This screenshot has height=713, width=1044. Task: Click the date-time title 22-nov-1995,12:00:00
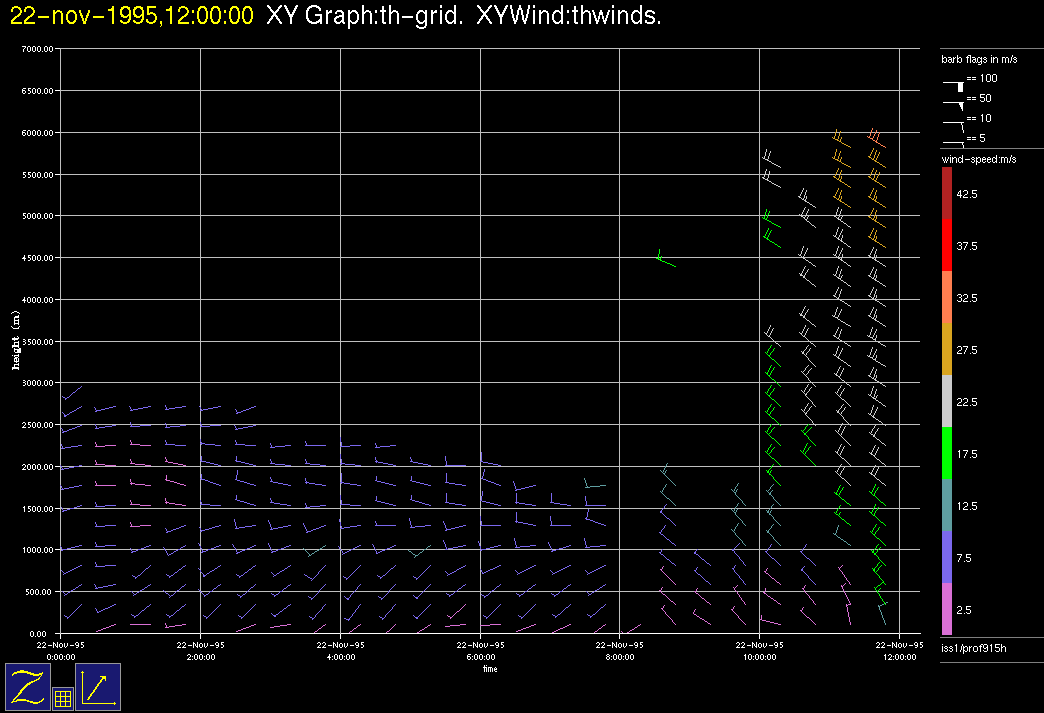[131, 16]
